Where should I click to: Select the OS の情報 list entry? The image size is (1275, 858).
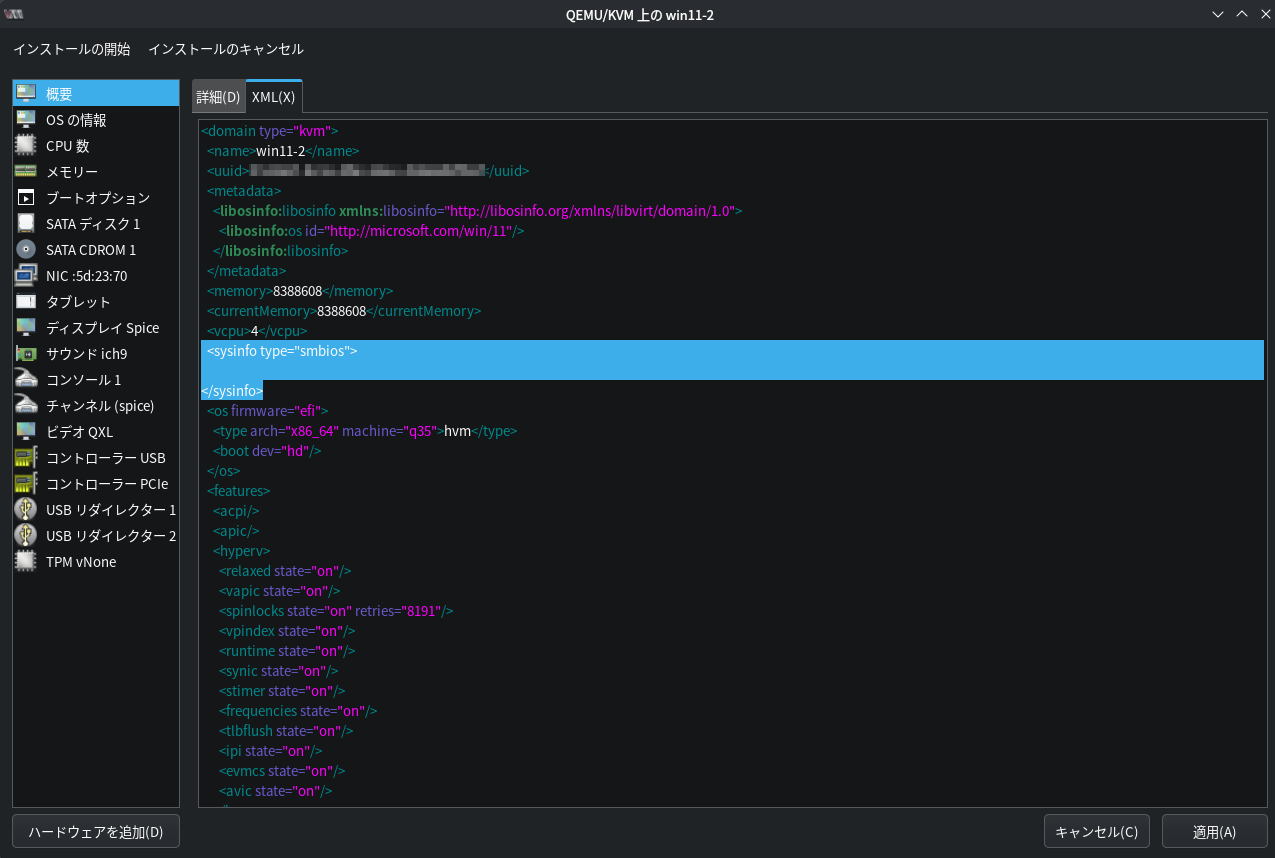point(96,120)
